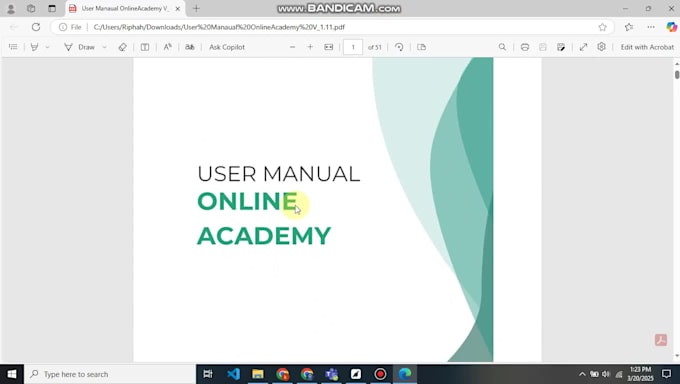Screen dimensions: 680x384
Task: Save the PDF file
Action: click(x=543, y=47)
